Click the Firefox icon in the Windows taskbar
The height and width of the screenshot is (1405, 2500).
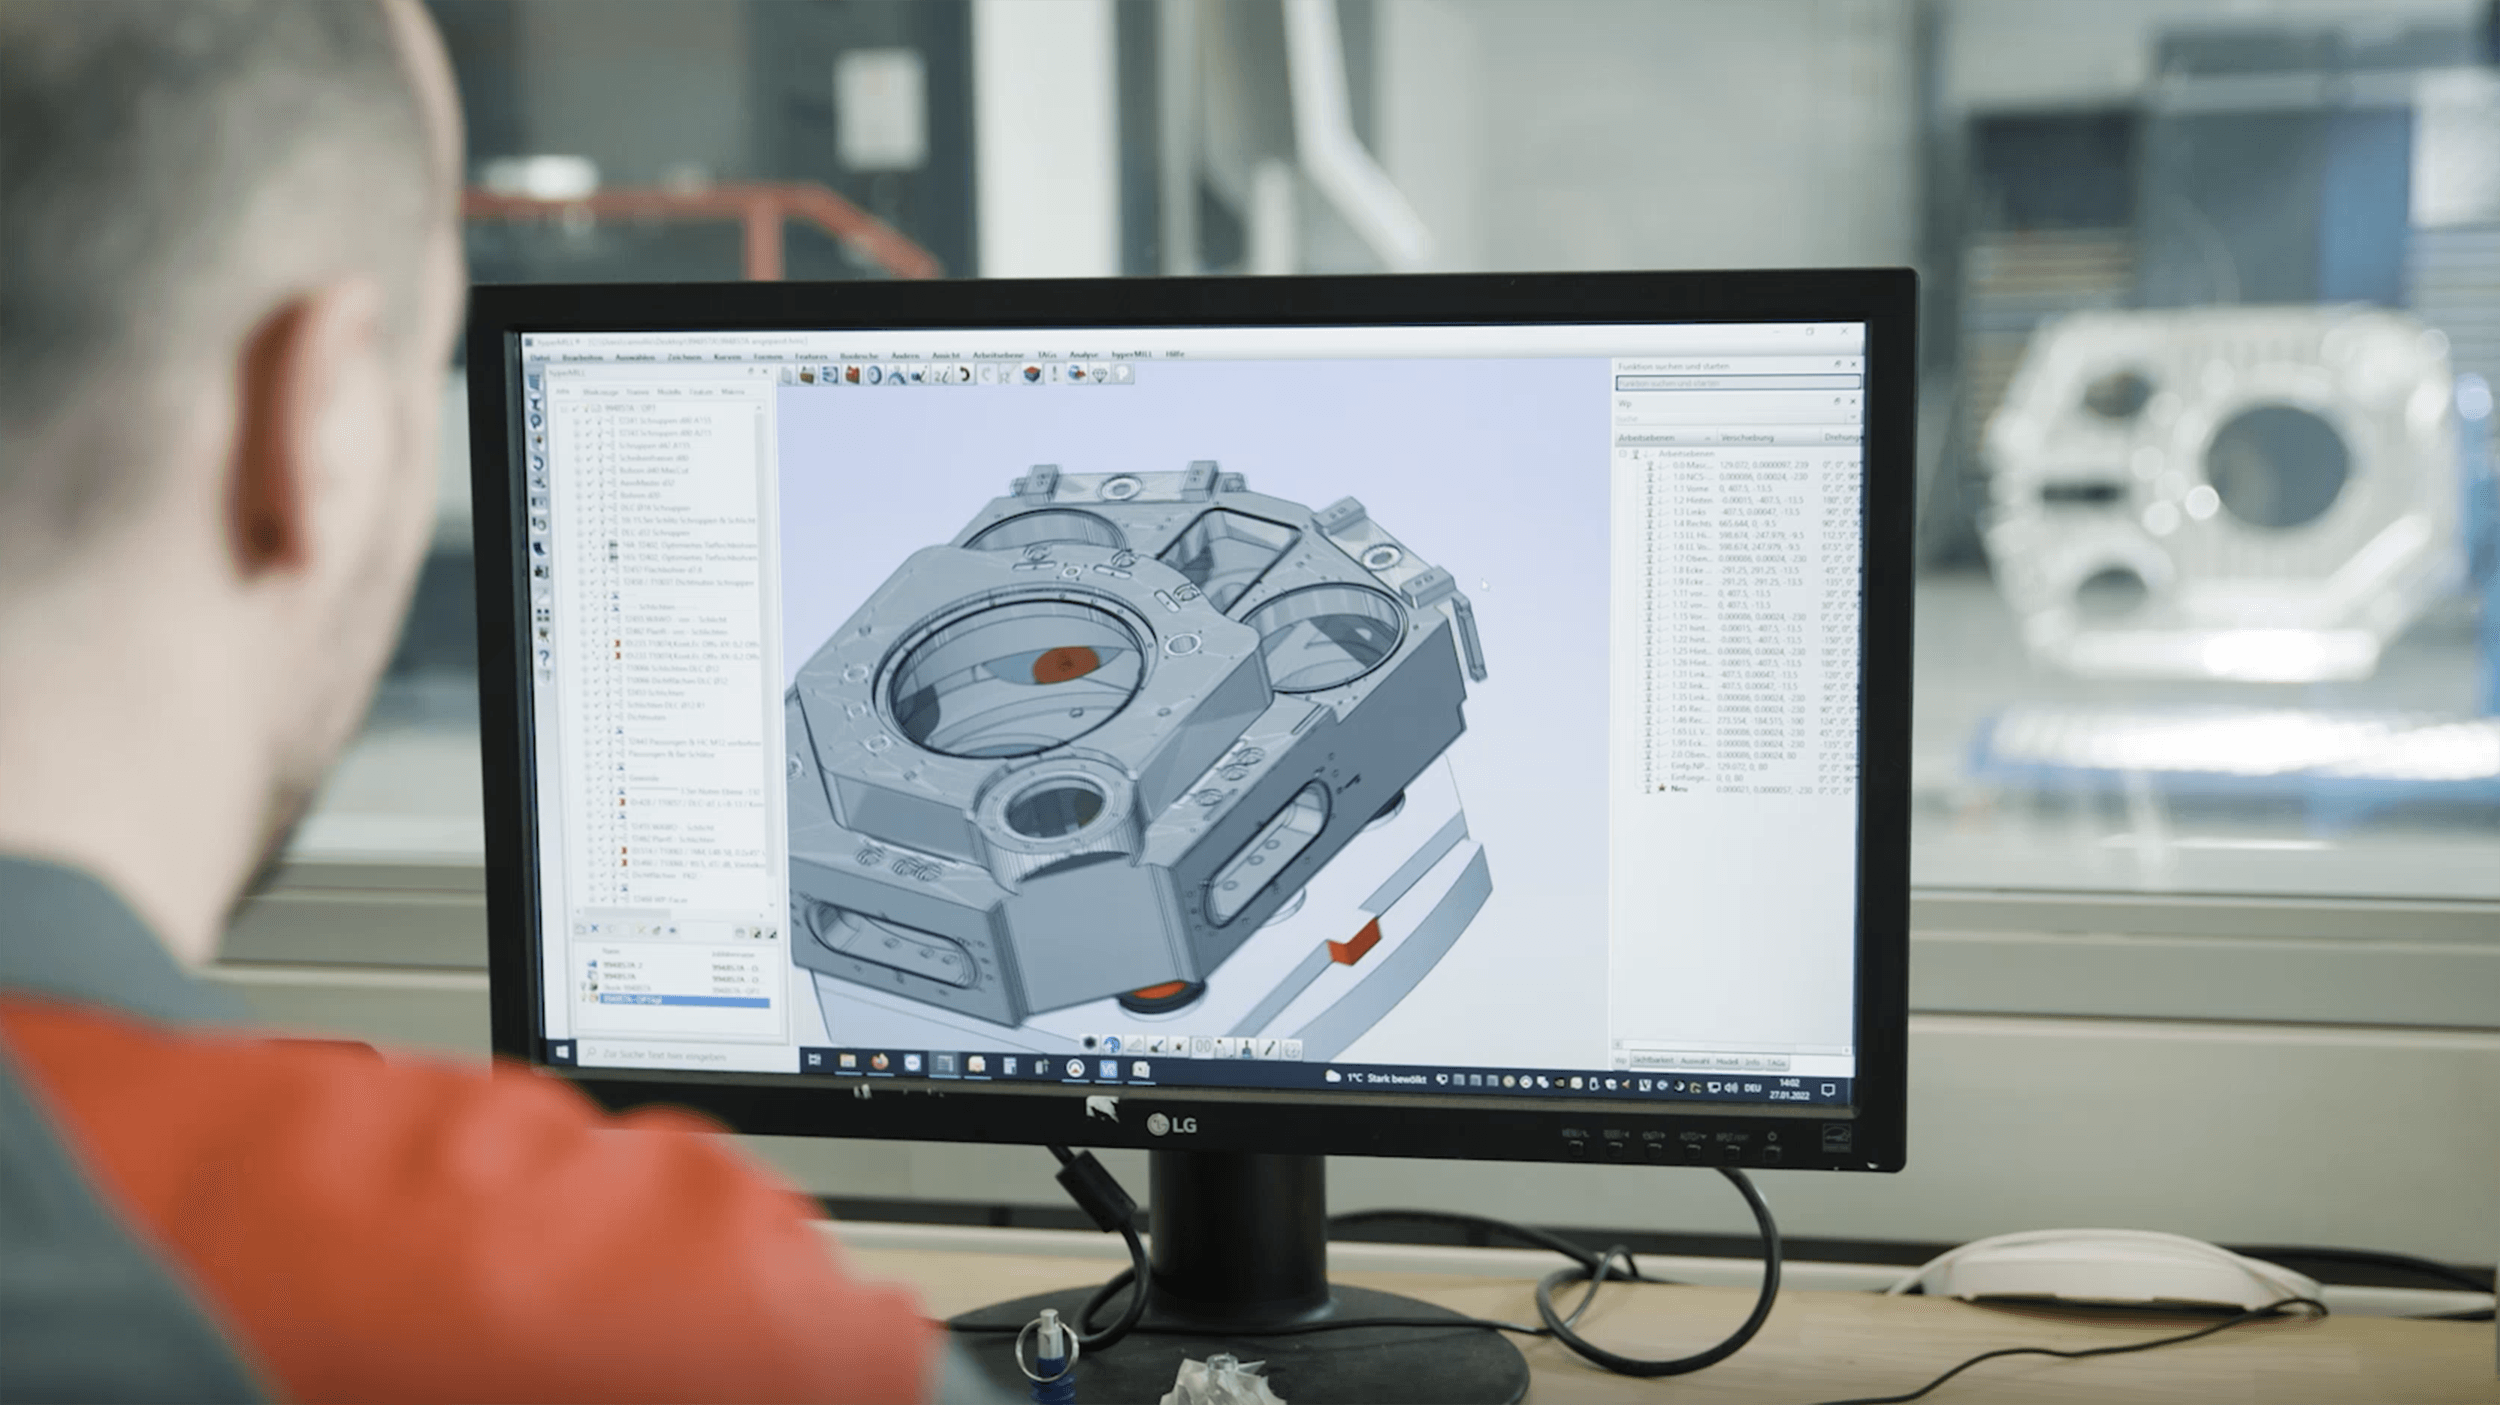[880, 1063]
